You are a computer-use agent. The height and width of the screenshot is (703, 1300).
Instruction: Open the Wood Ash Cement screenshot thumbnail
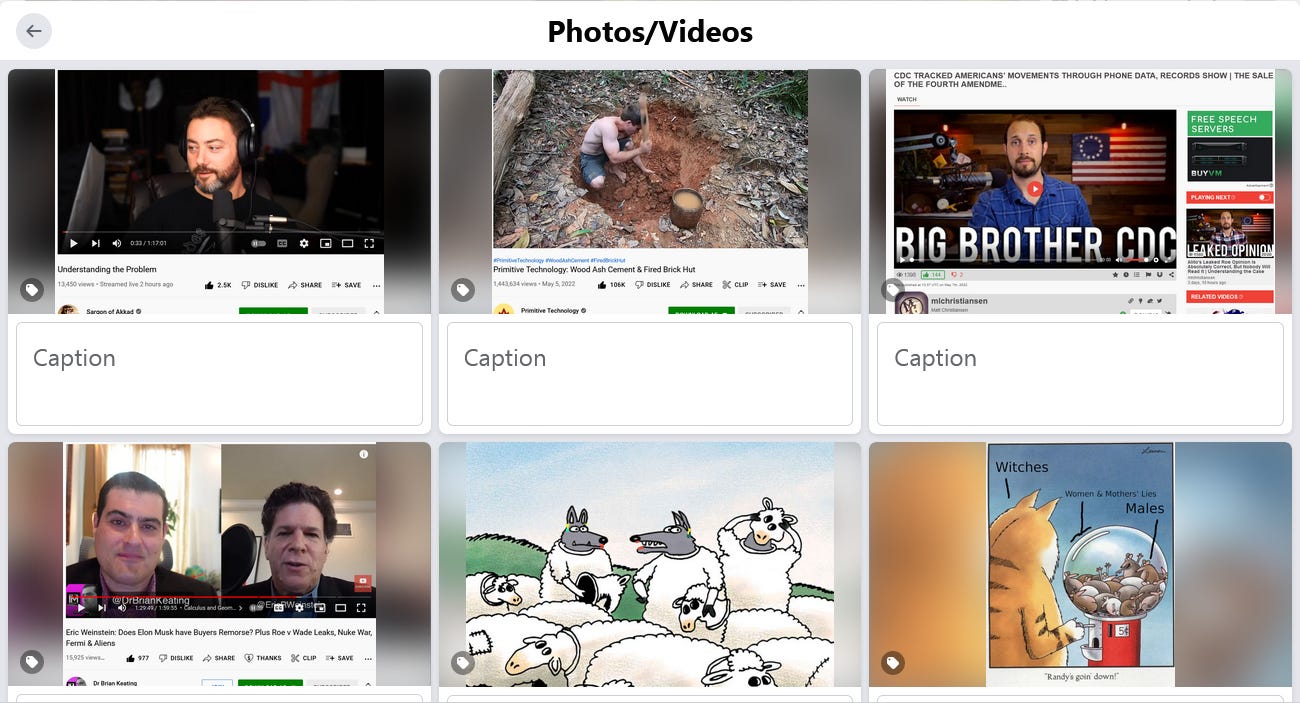tap(650, 191)
